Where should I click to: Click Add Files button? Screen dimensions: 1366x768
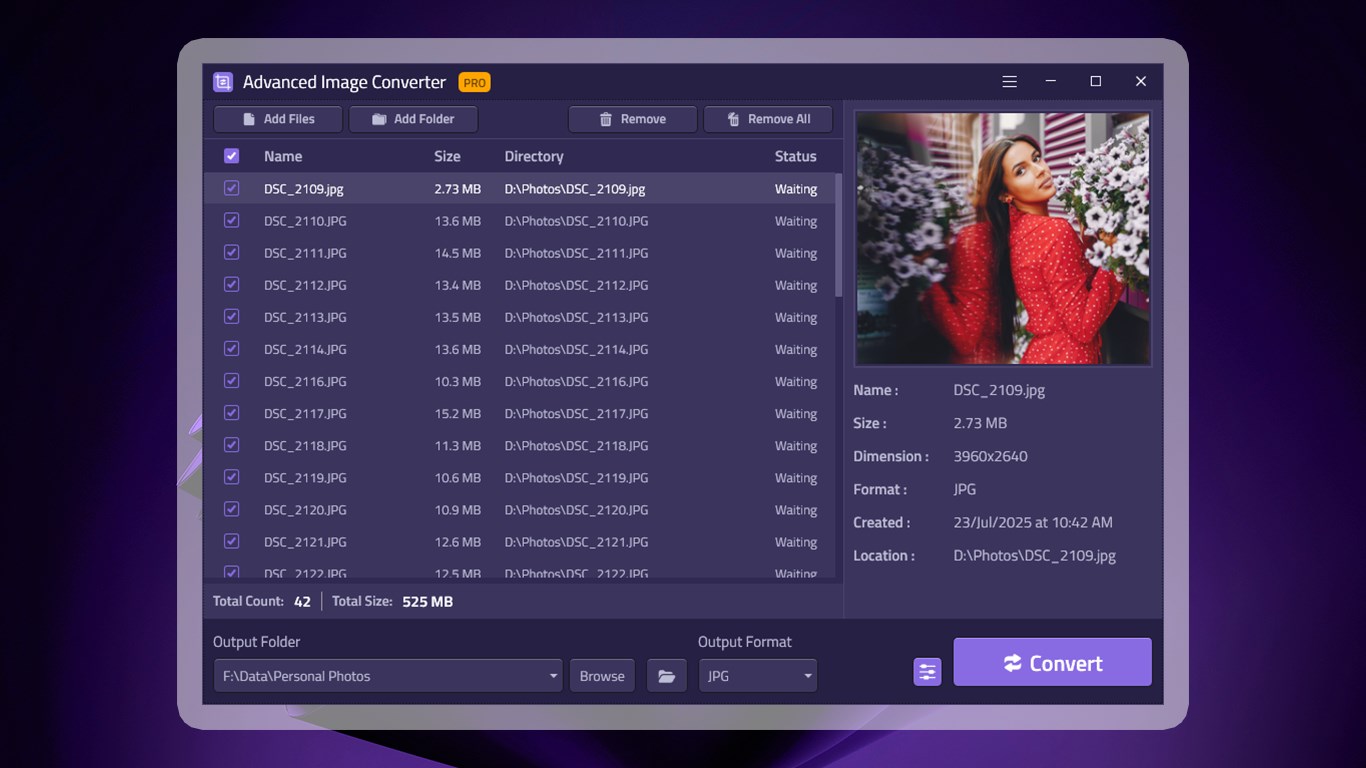278,119
